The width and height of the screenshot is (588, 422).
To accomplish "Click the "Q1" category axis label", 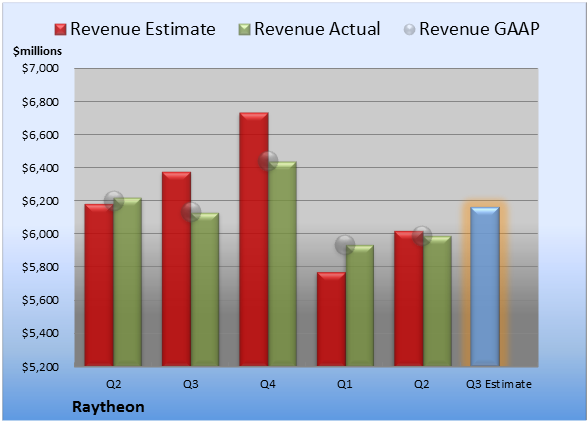I will click(x=345, y=384).
